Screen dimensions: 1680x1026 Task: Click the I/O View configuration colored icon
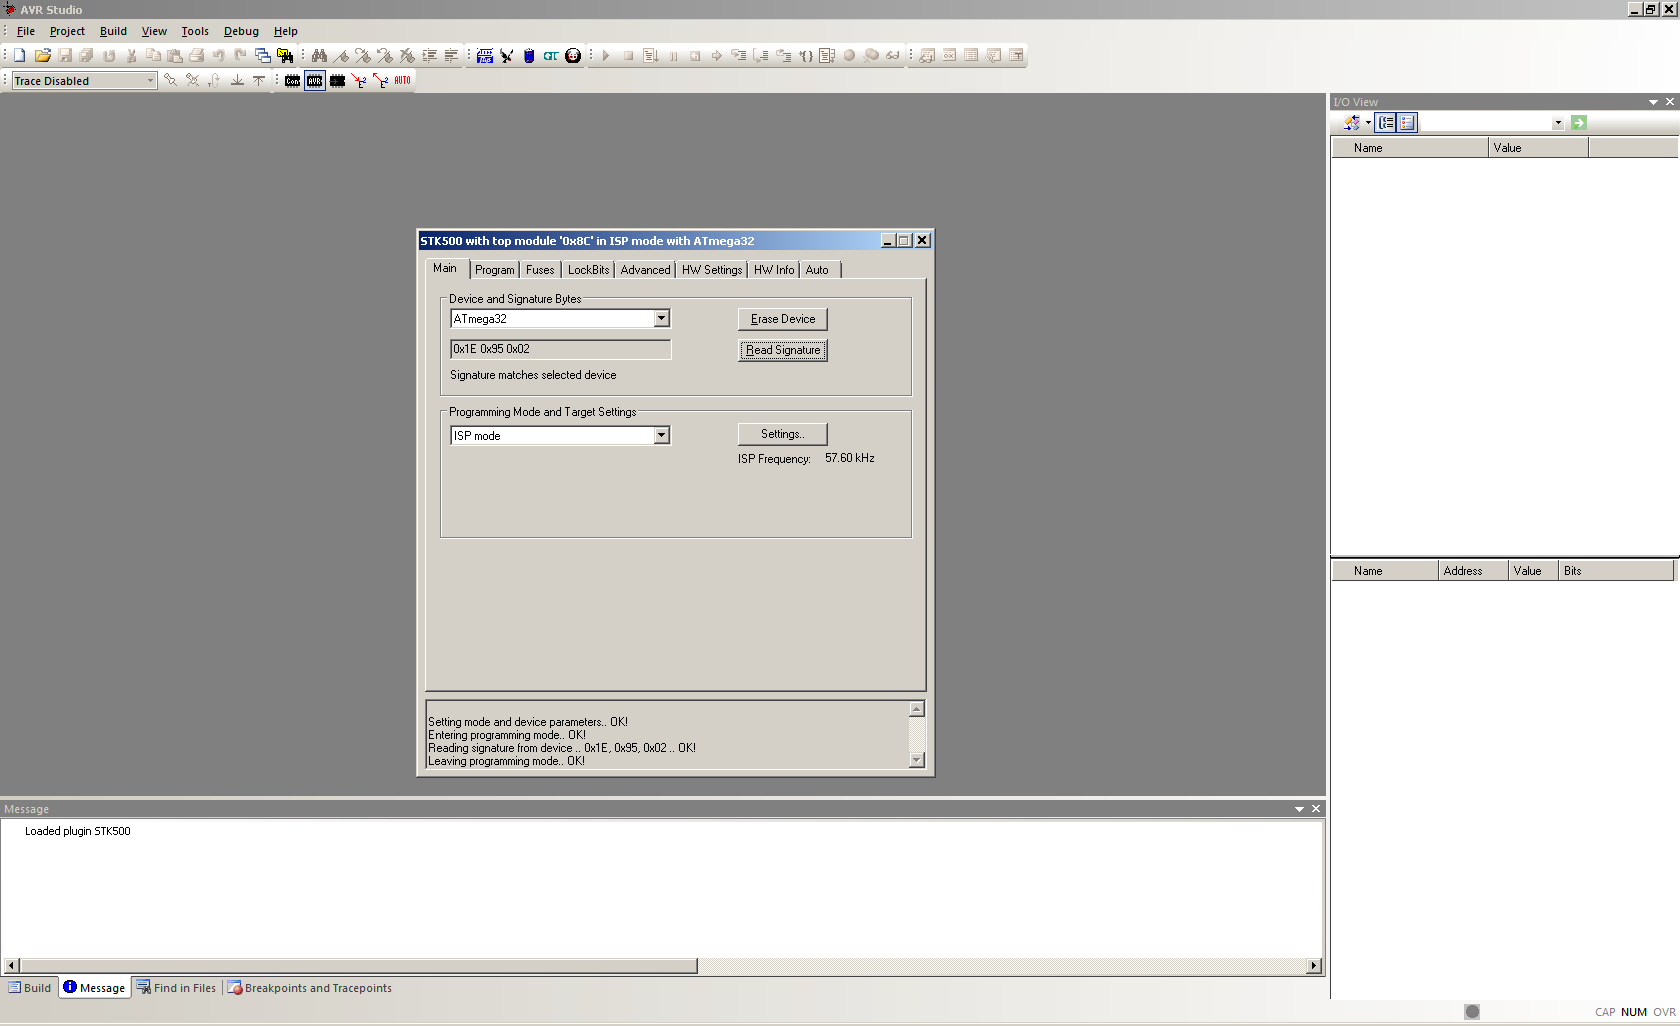1352,122
